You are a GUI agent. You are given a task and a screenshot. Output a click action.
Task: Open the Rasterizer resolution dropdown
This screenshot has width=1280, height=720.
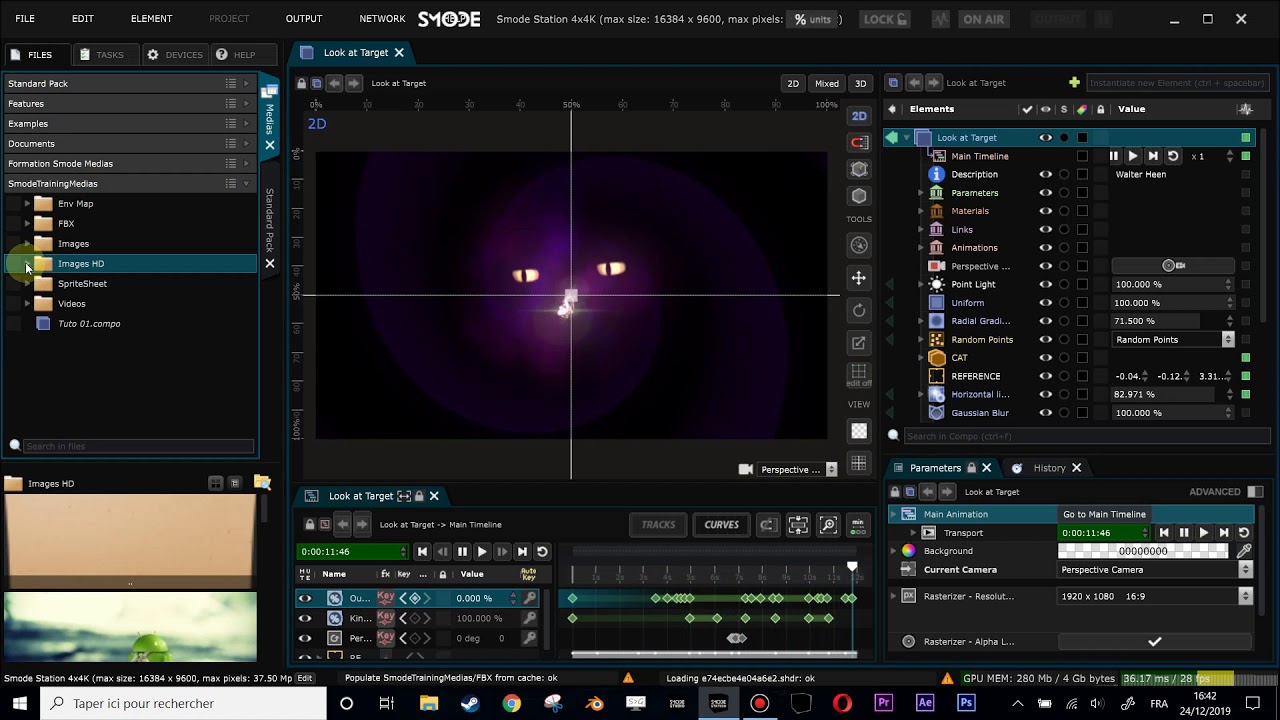click(1155, 596)
